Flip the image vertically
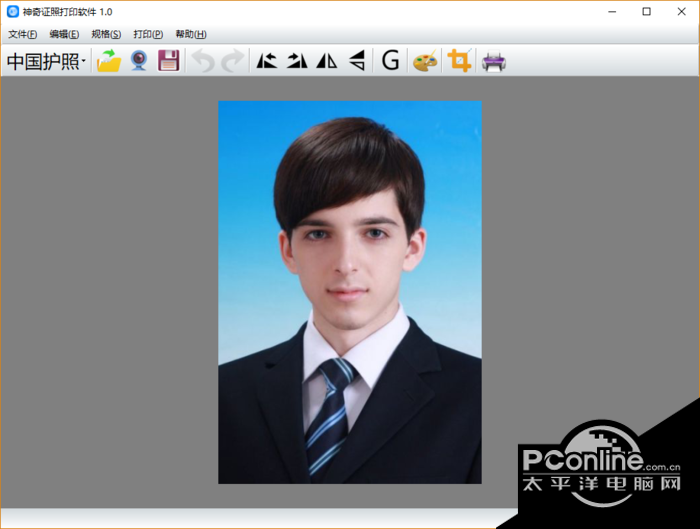Screen dimensions: 700x529 [357, 61]
